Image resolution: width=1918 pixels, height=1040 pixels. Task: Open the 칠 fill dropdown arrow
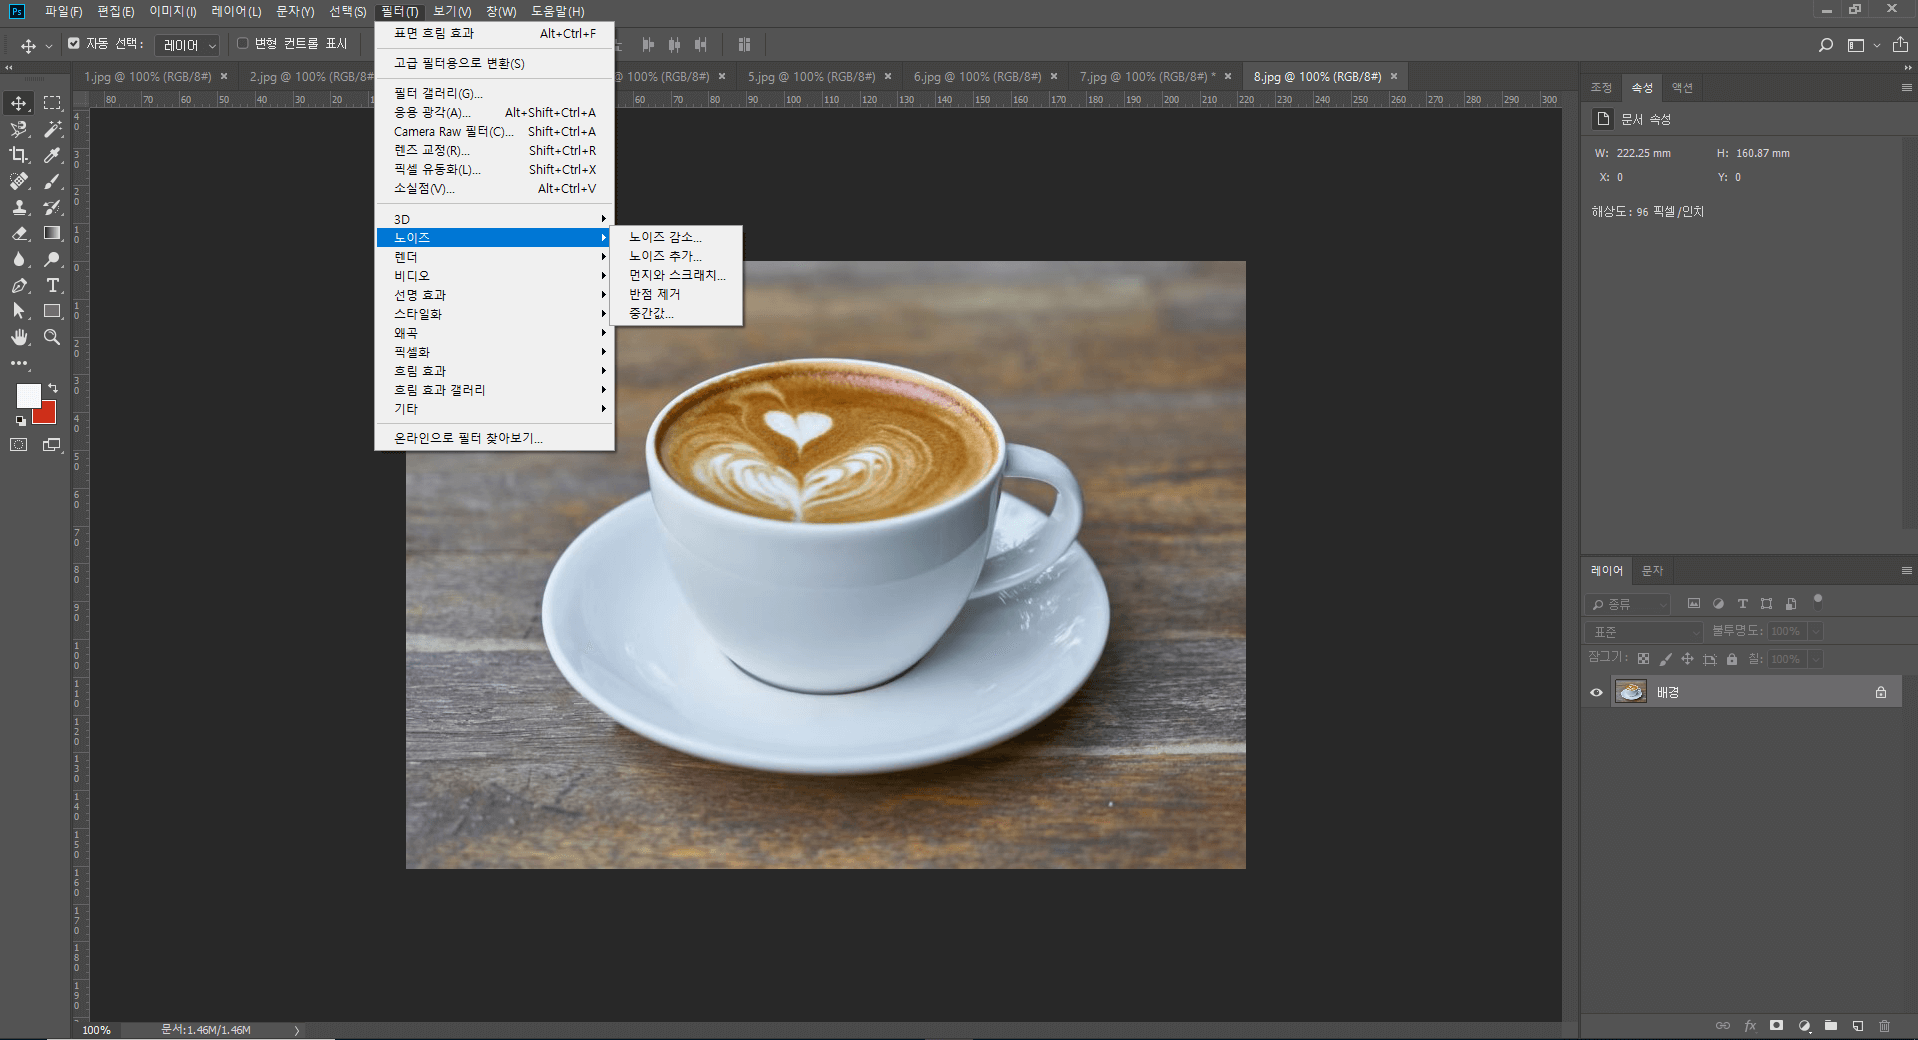[x=1815, y=659]
